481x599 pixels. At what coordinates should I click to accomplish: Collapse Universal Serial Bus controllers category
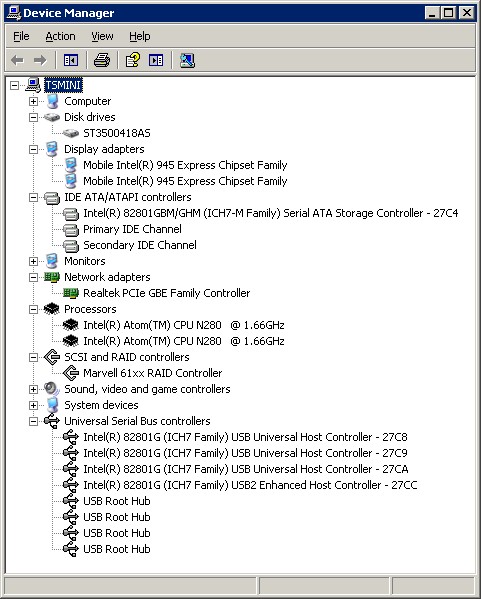[34, 421]
